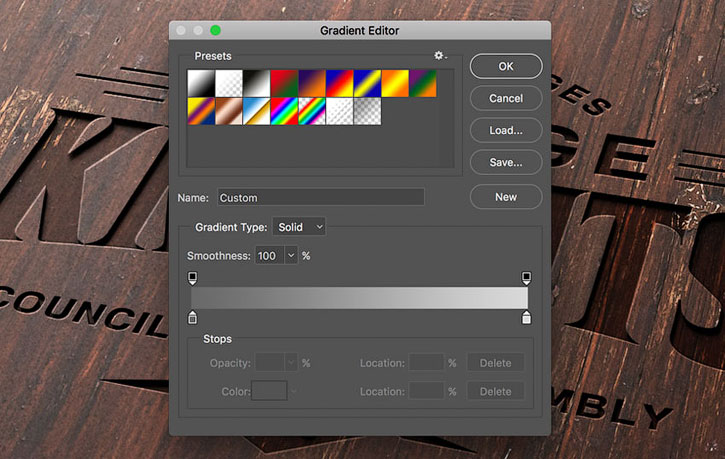Pick the copper gradient preset
This screenshot has height=459, width=725.
[x=229, y=111]
